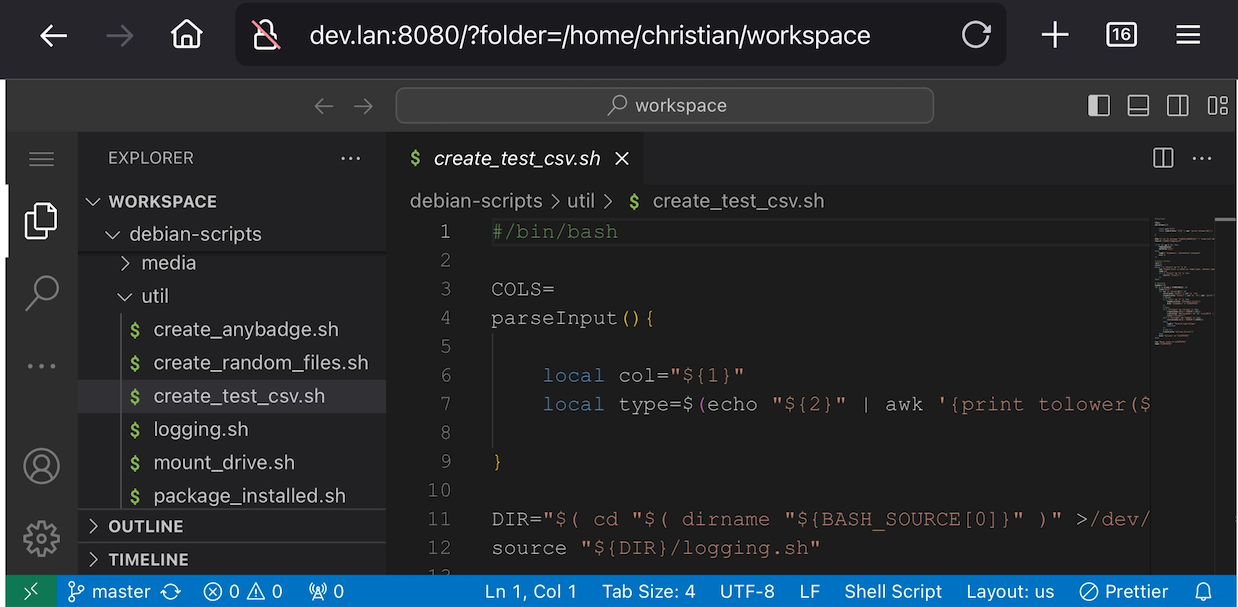Click the source logging.sh line
This screenshot has height=607, width=1238.
pyautogui.click(x=656, y=548)
